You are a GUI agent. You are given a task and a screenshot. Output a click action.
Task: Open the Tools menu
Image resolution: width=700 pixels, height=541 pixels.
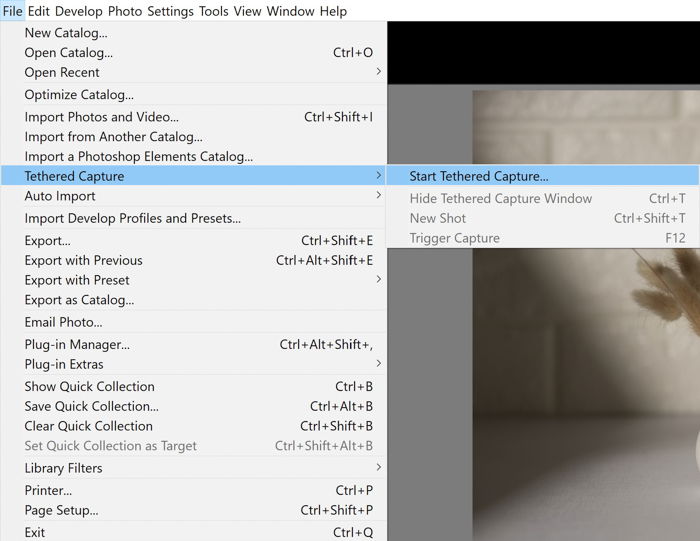click(x=214, y=11)
